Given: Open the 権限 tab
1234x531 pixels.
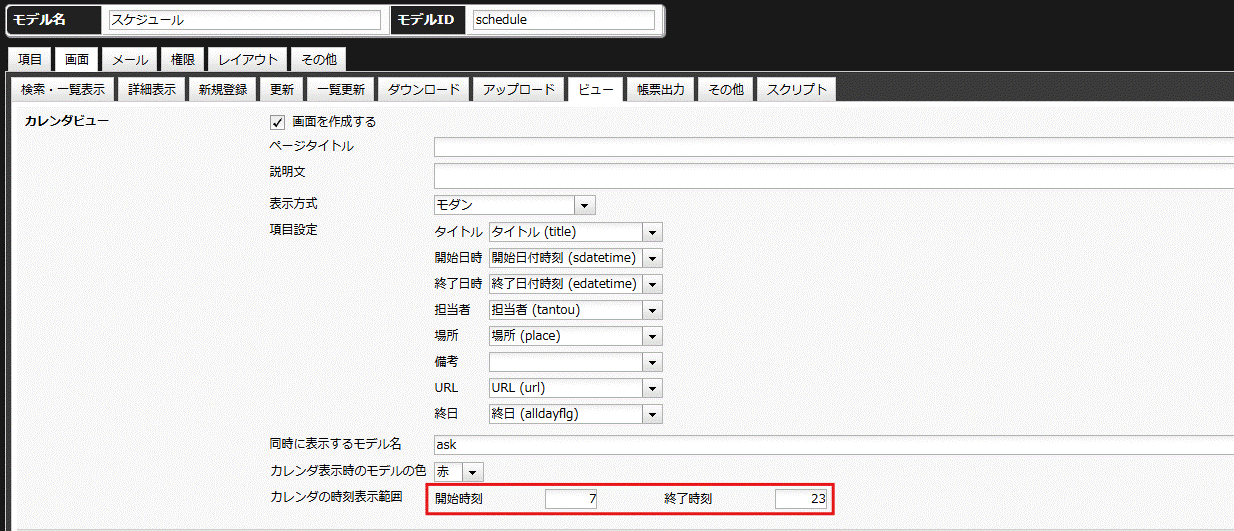Looking at the screenshot, I should tap(183, 60).
